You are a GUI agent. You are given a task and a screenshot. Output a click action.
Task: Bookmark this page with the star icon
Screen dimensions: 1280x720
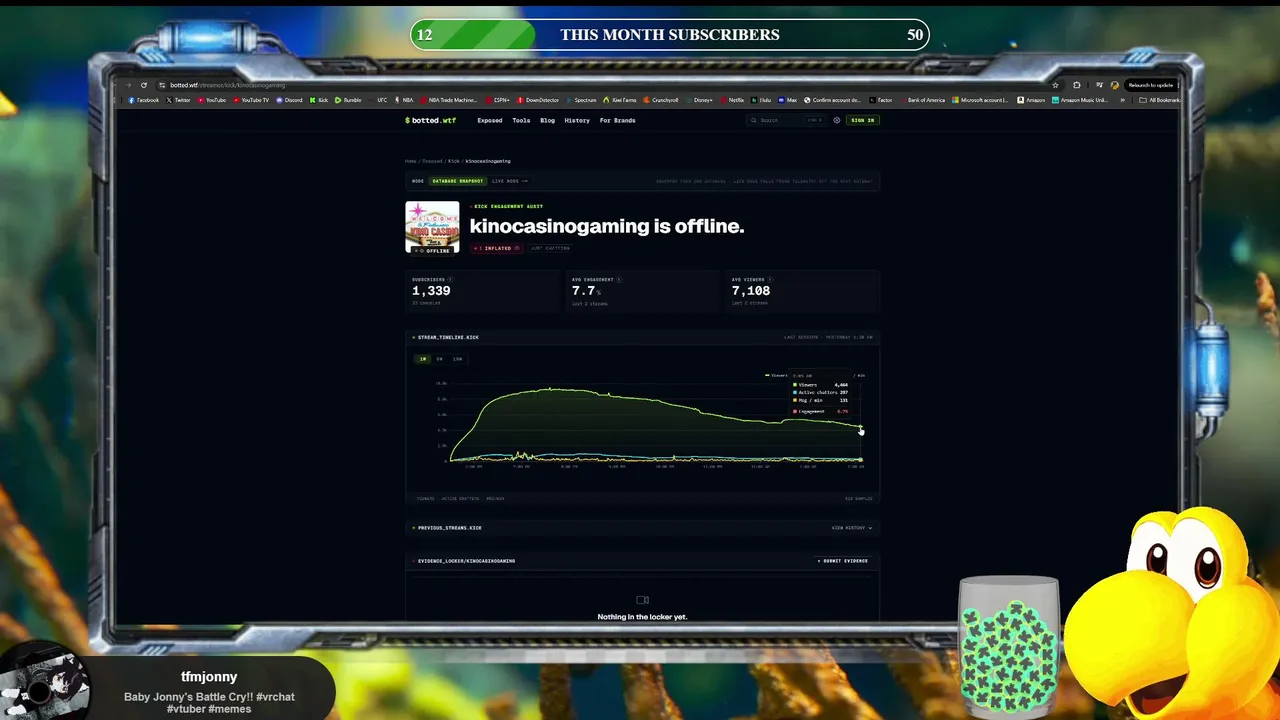1055,85
